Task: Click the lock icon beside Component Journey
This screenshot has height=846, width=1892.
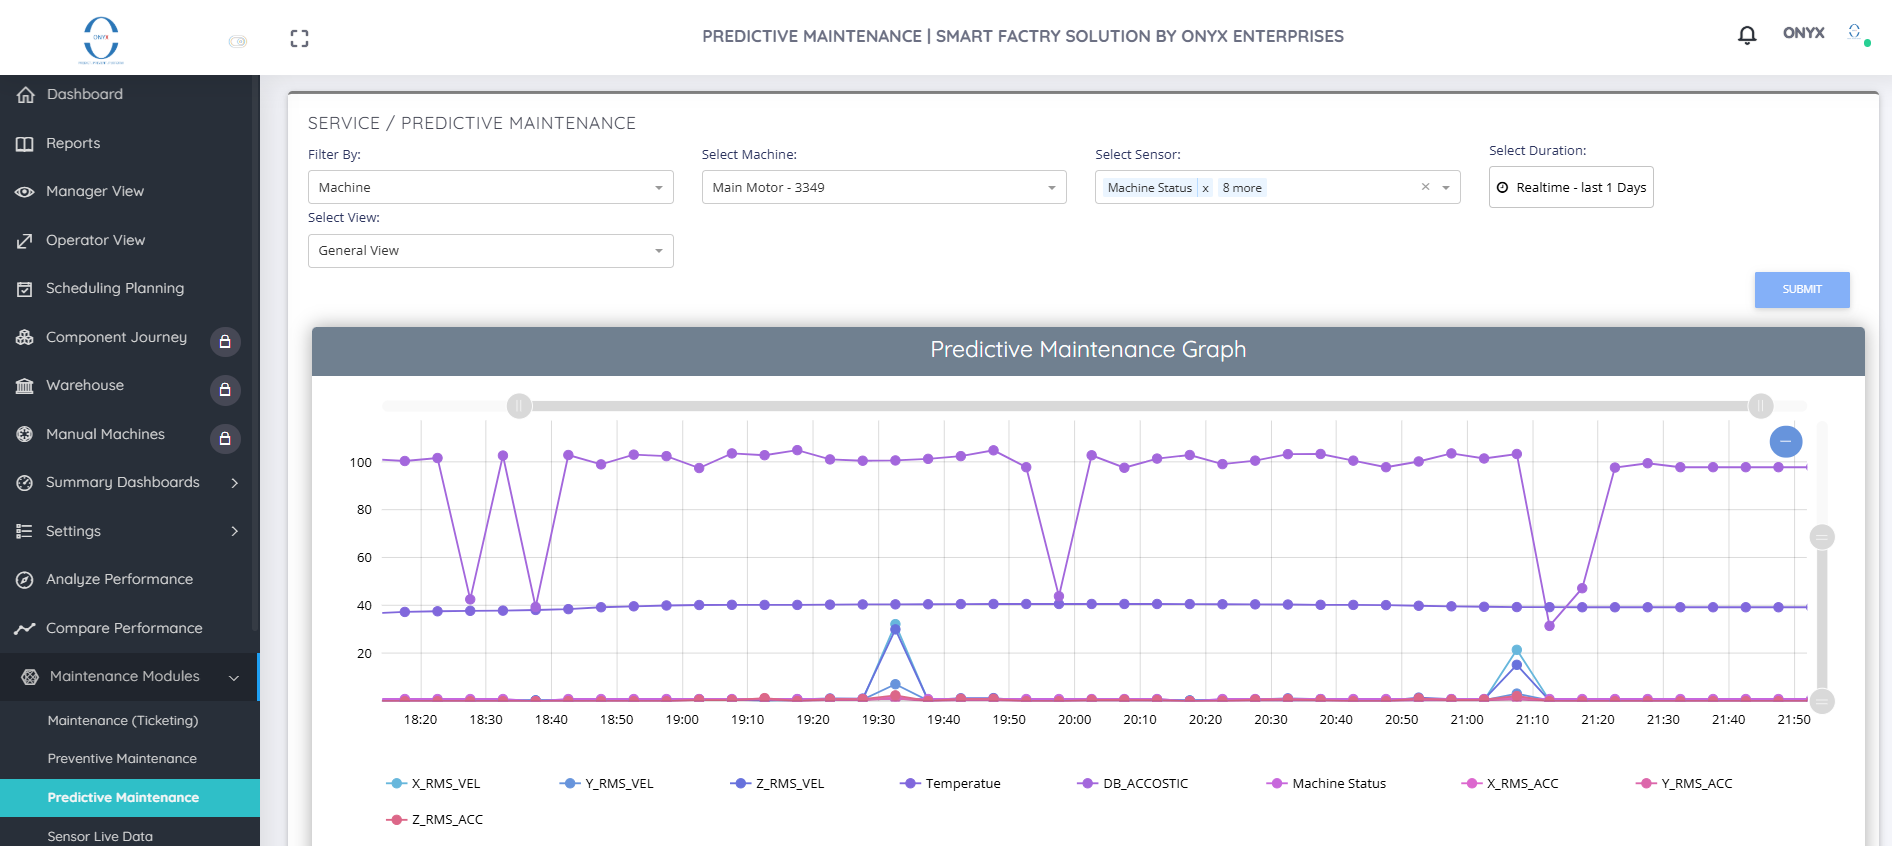Action: tap(225, 342)
